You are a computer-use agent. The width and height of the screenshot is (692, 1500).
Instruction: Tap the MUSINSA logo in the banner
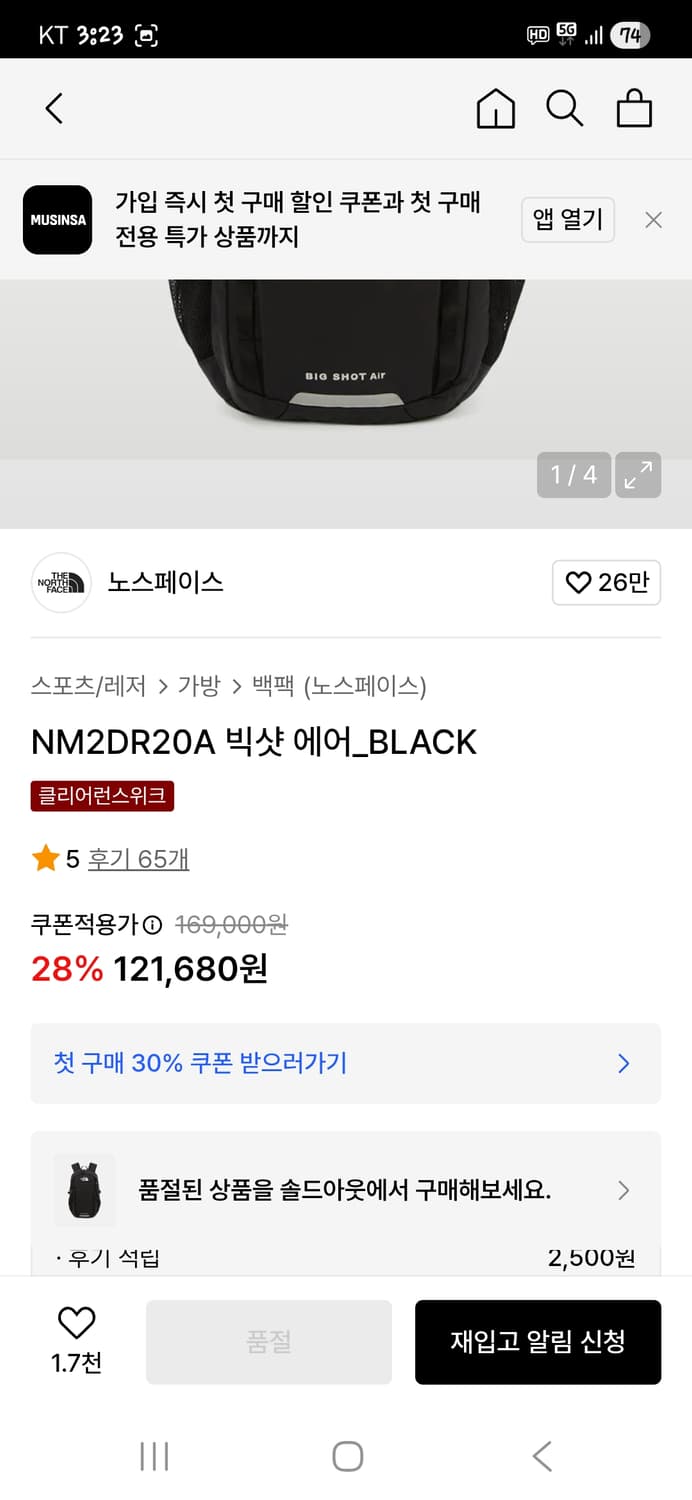tap(57, 220)
